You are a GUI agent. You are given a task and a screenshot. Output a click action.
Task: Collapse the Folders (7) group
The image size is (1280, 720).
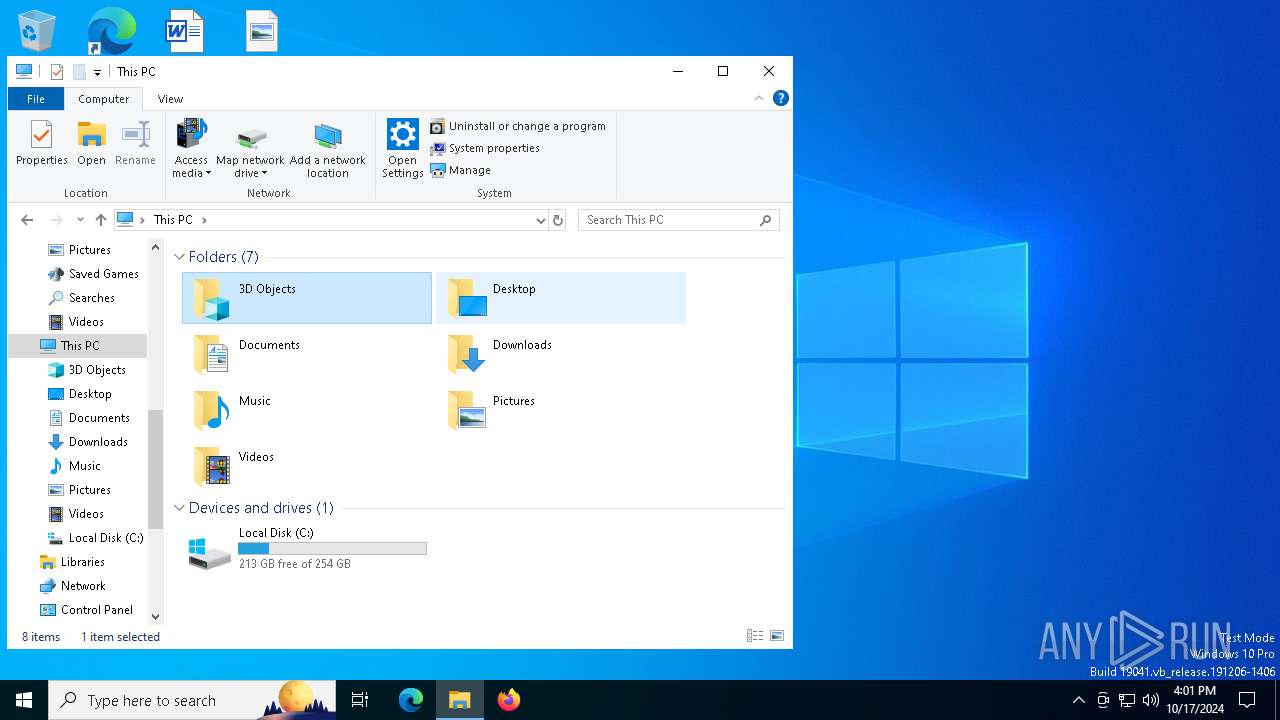pos(180,257)
